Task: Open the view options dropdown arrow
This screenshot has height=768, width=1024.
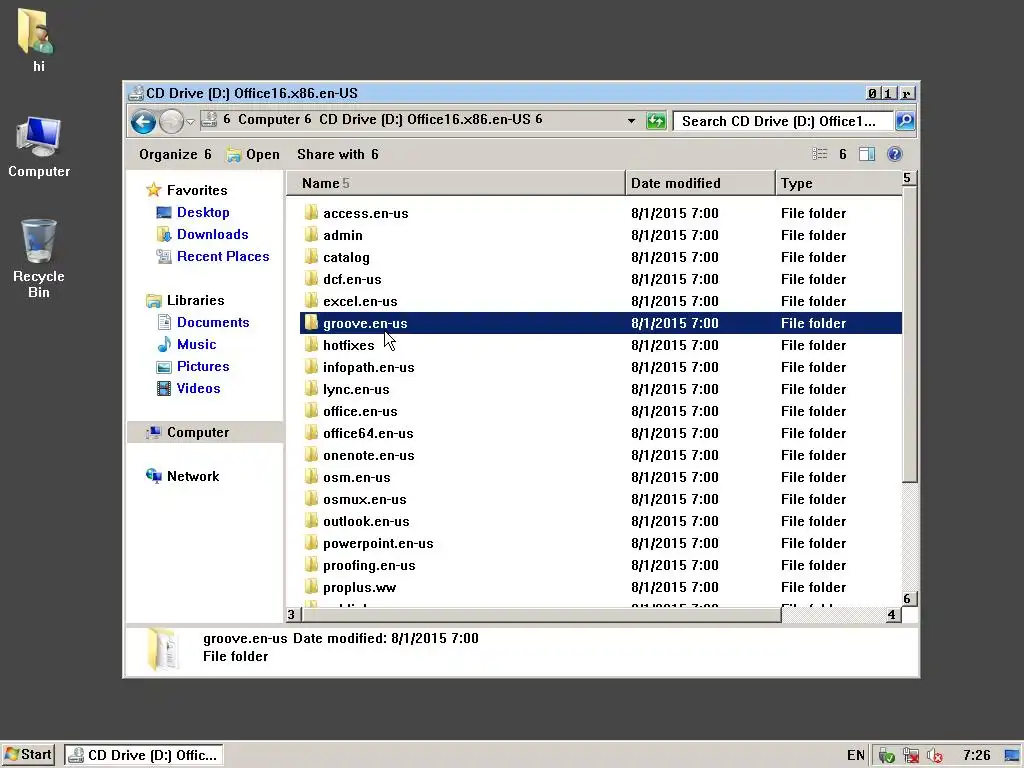Action: [842, 154]
